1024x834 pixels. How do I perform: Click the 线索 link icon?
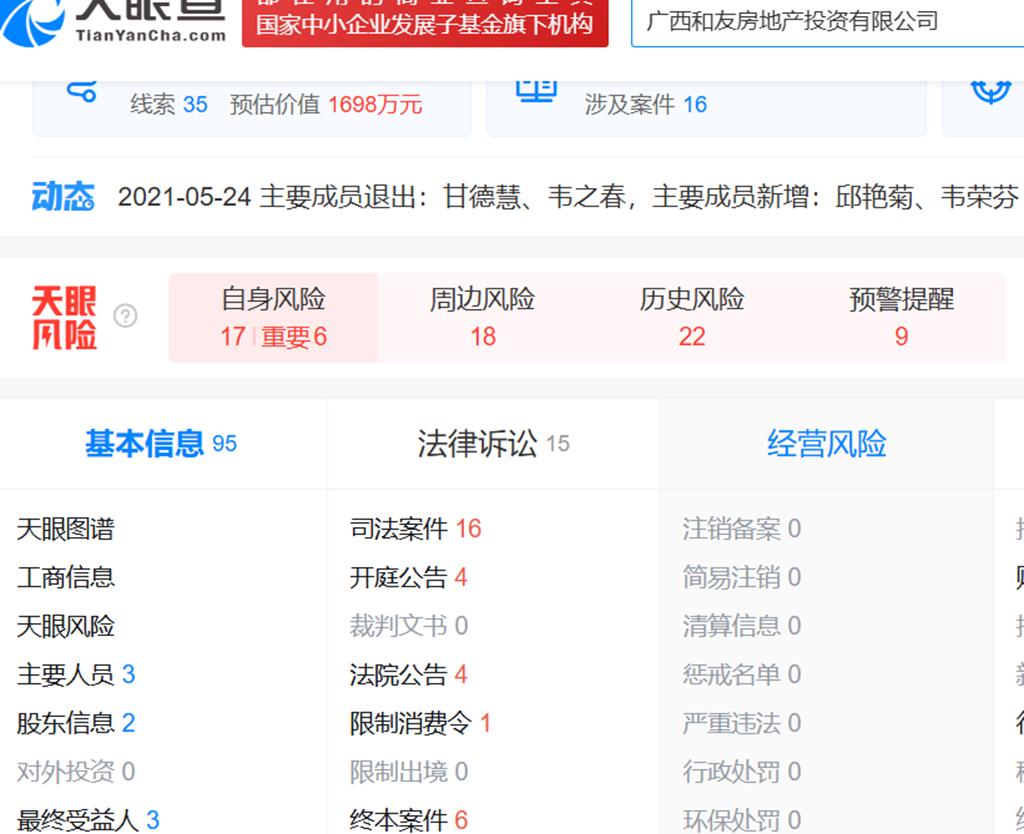coord(82,92)
